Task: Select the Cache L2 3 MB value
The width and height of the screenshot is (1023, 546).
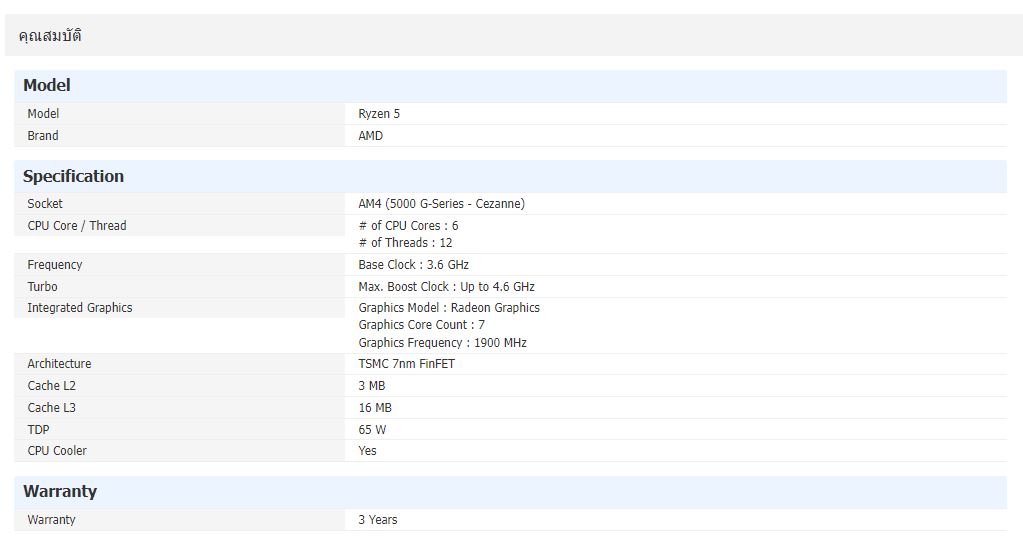Action: coord(371,386)
